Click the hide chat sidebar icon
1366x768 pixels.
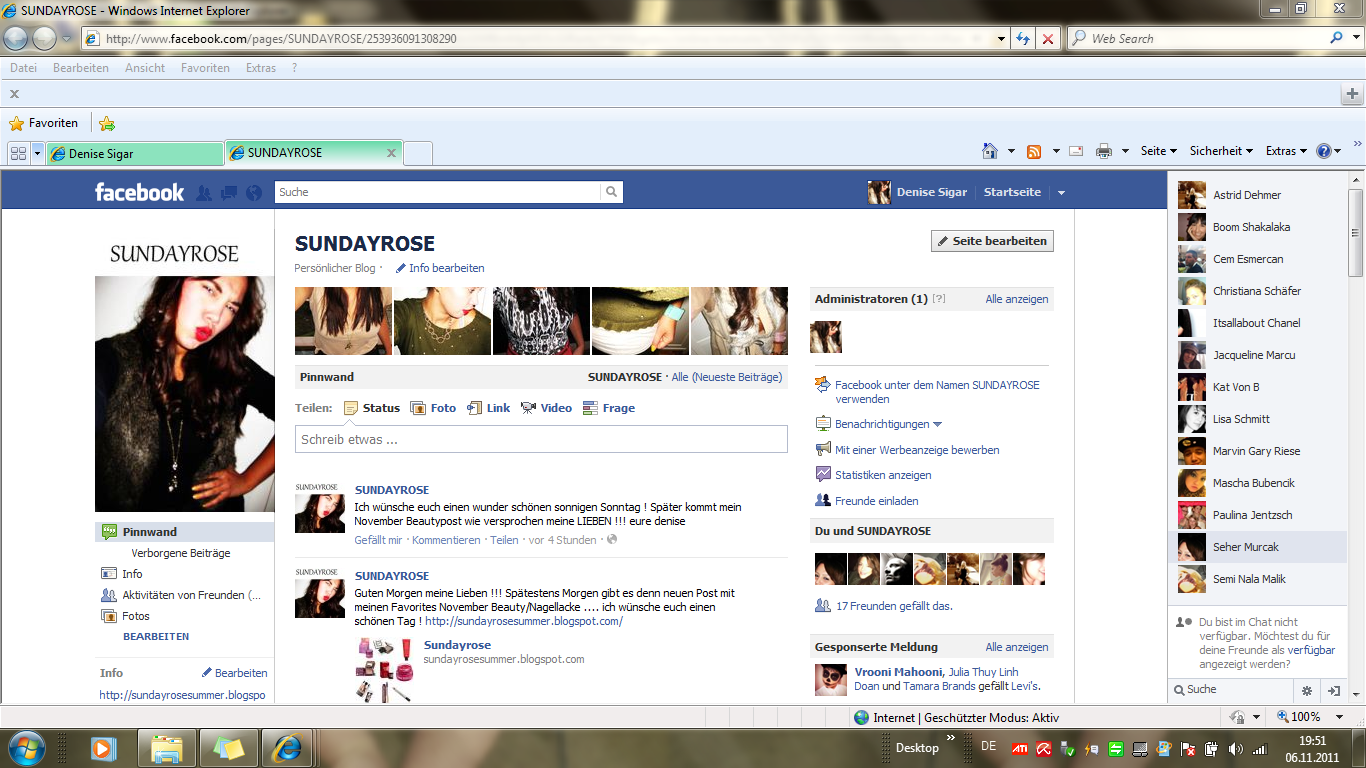click(x=1334, y=690)
